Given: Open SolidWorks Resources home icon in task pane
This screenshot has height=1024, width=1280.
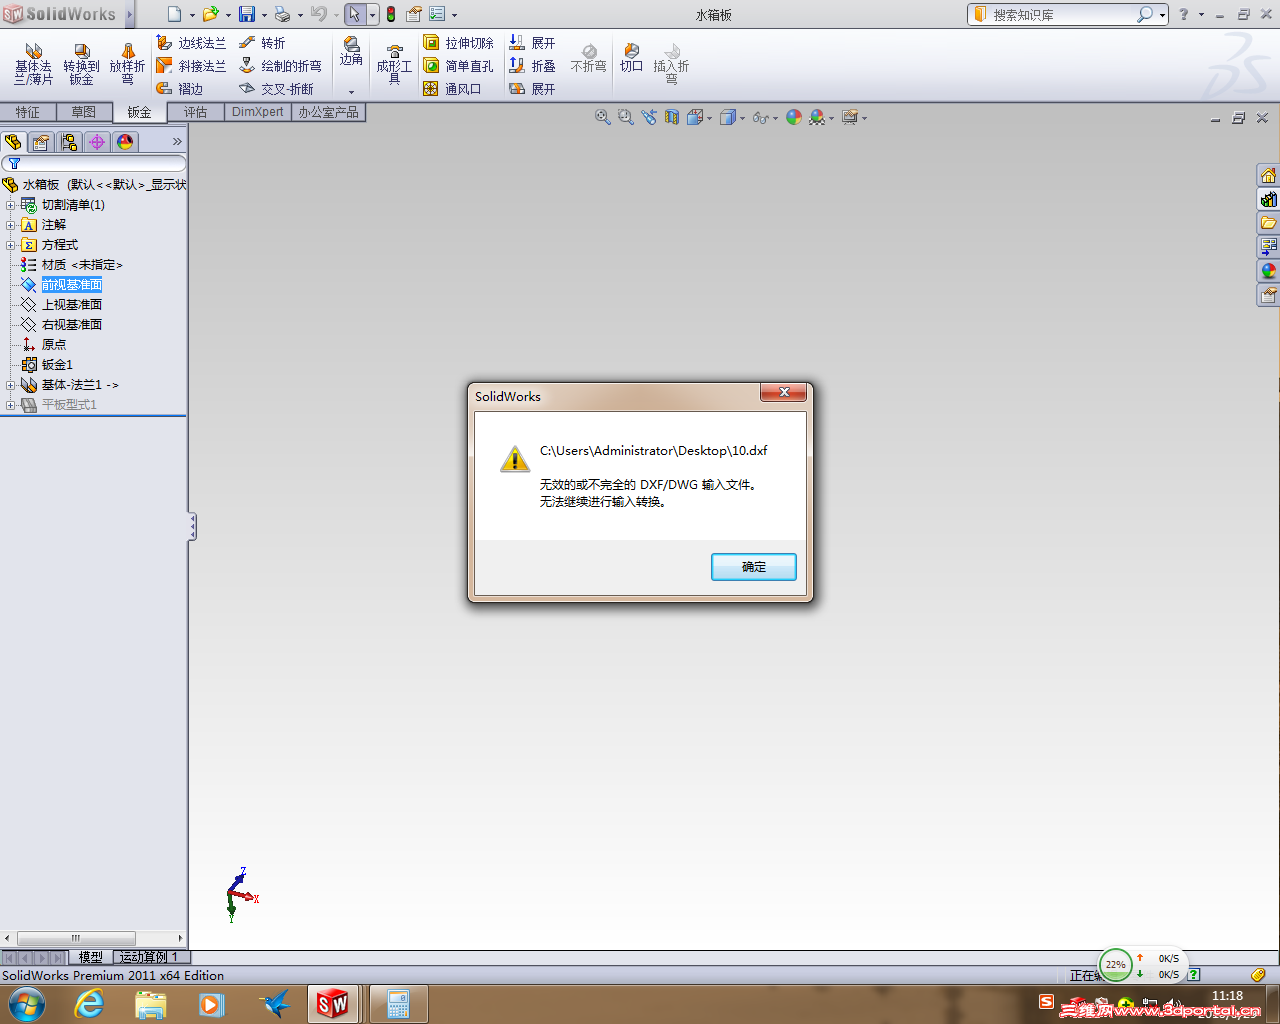Looking at the screenshot, I should pyautogui.click(x=1268, y=176).
